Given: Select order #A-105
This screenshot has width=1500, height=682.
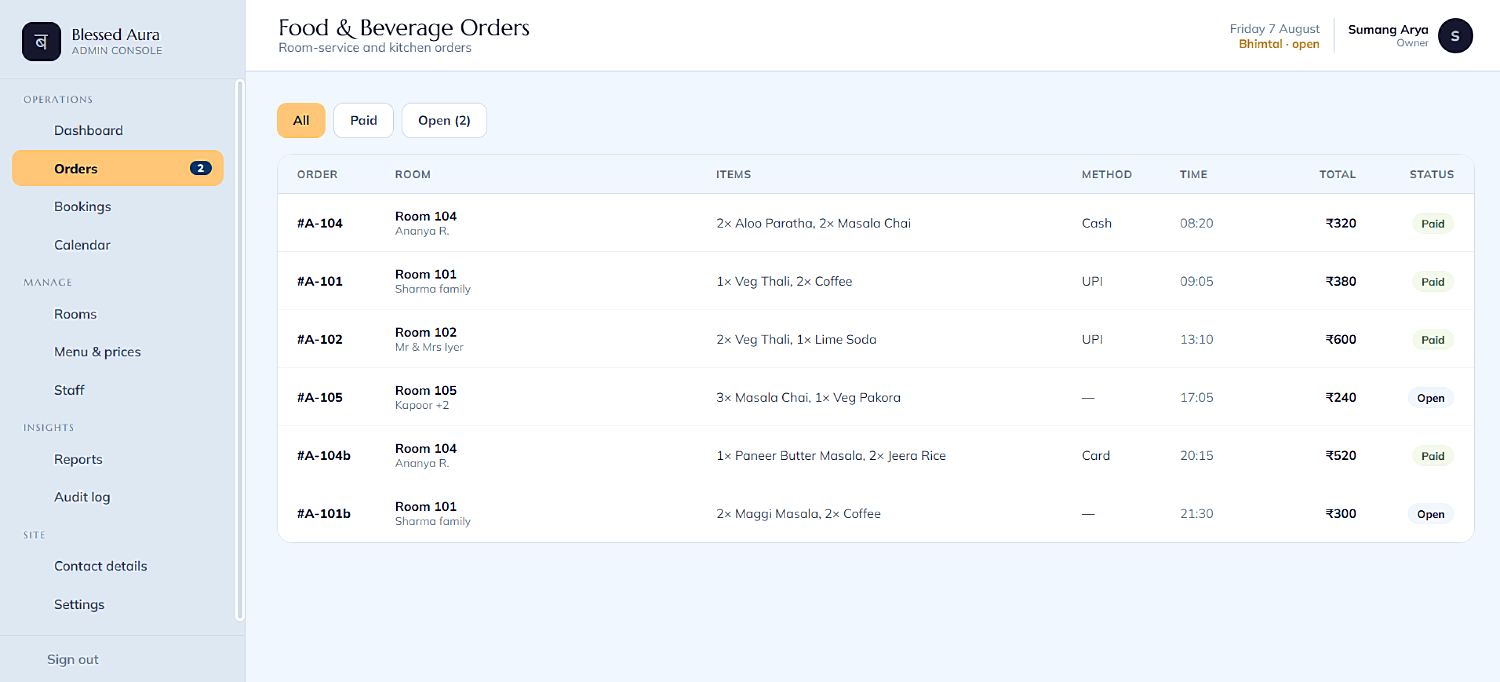Looking at the screenshot, I should coord(320,398).
